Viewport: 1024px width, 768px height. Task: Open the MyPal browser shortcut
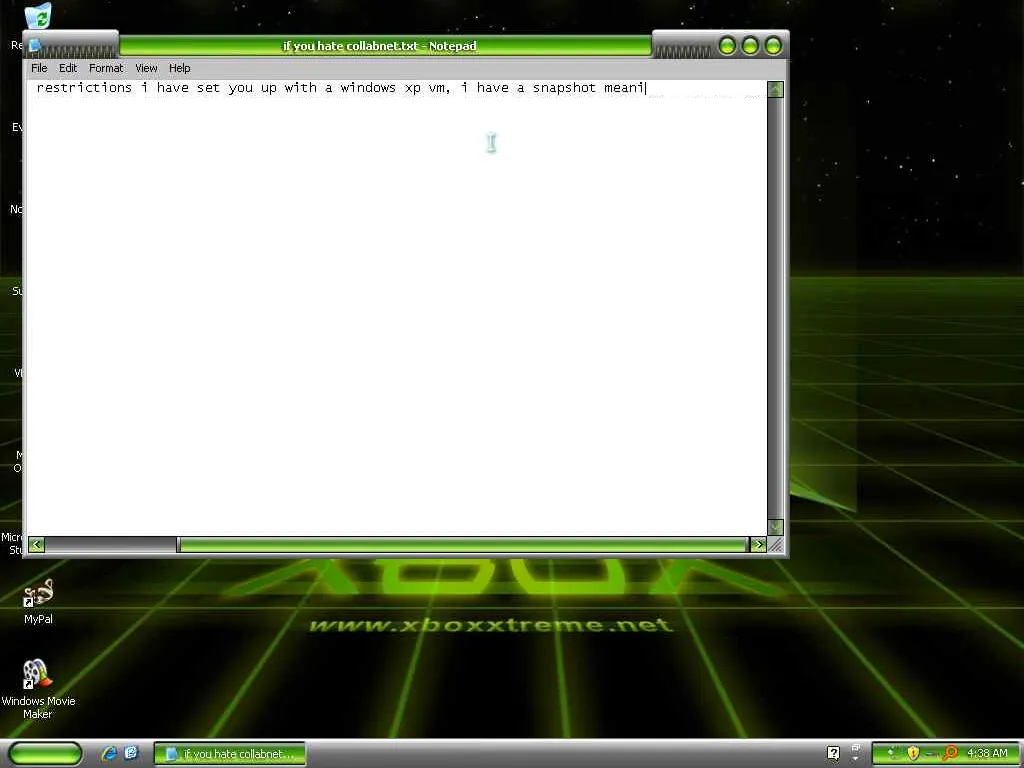pos(38,601)
